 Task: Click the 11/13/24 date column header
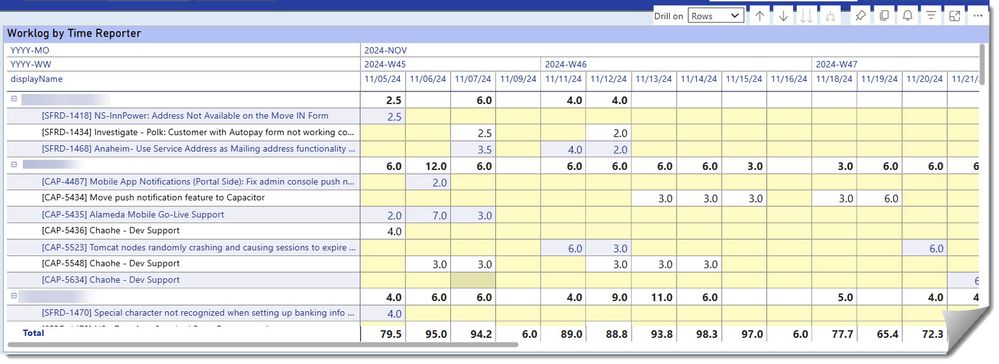point(654,79)
